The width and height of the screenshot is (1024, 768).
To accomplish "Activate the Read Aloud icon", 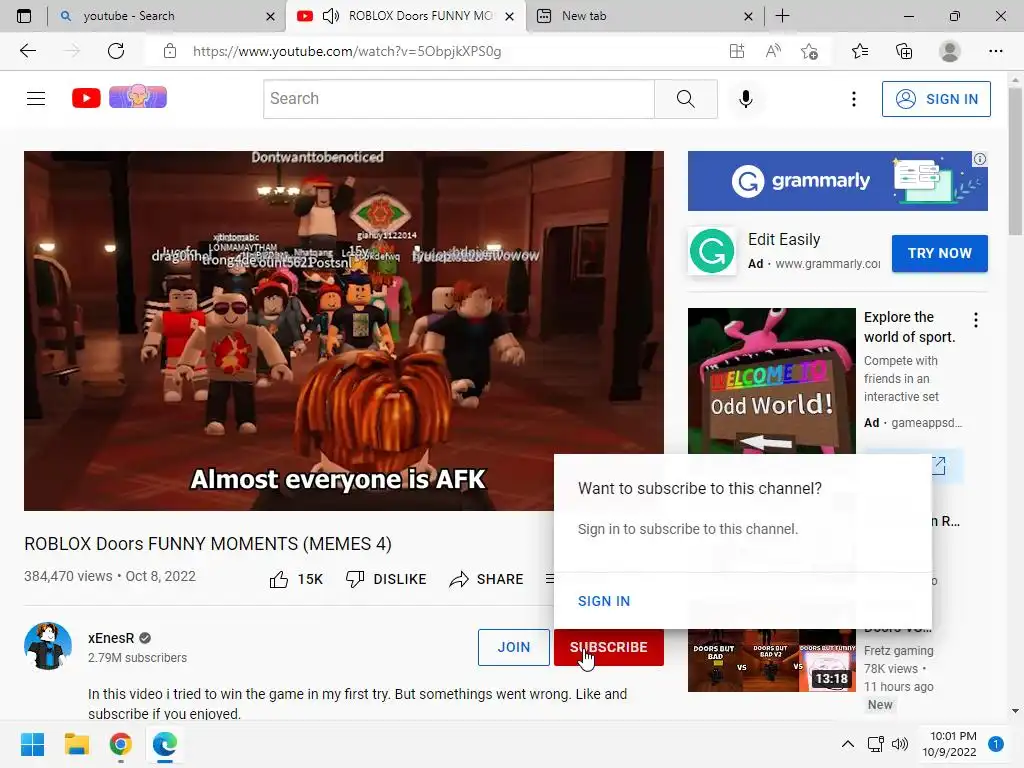I will (773, 51).
